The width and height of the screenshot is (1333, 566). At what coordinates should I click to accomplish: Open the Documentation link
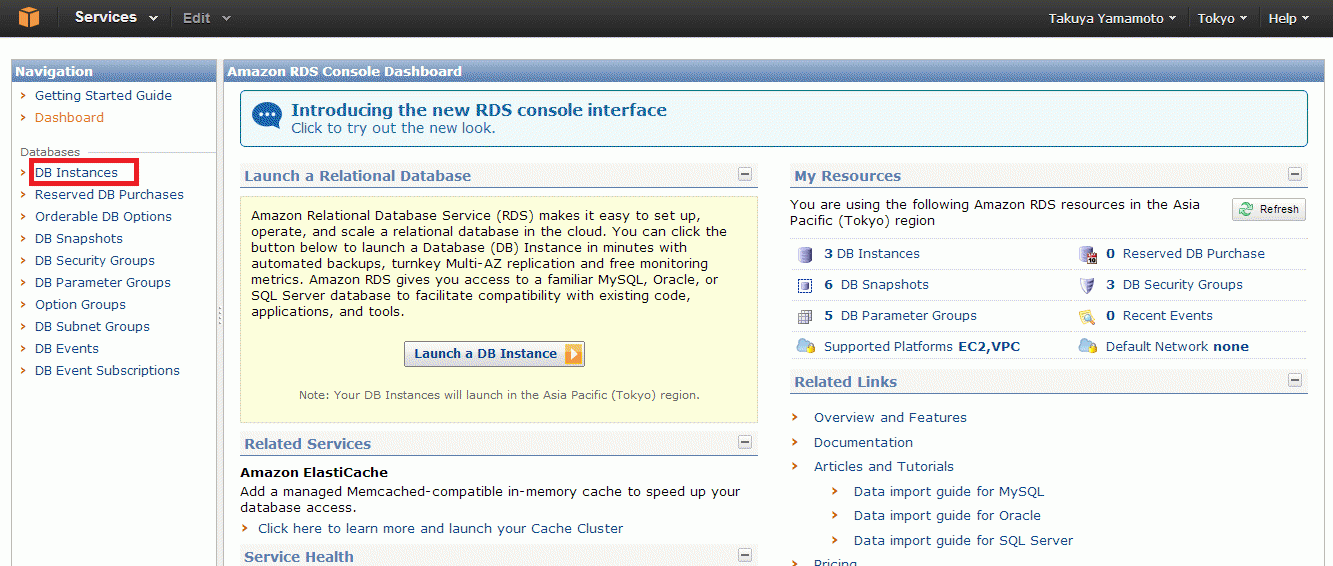coord(863,443)
